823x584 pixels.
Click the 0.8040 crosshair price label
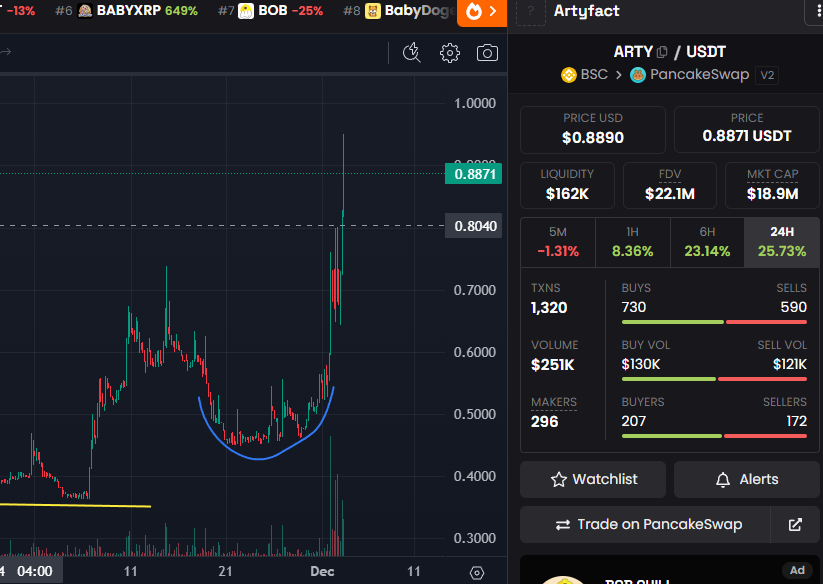pyautogui.click(x=473, y=226)
